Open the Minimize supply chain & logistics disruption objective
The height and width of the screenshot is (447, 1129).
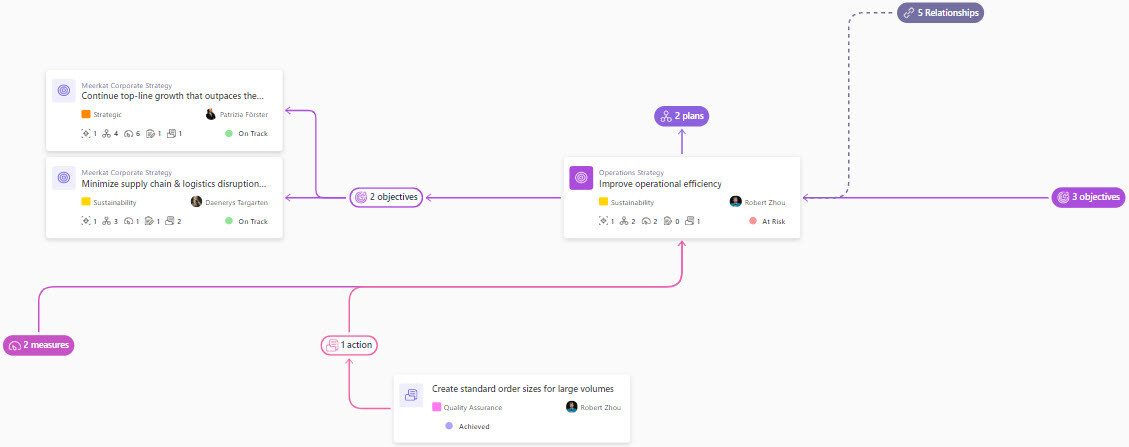(173, 184)
